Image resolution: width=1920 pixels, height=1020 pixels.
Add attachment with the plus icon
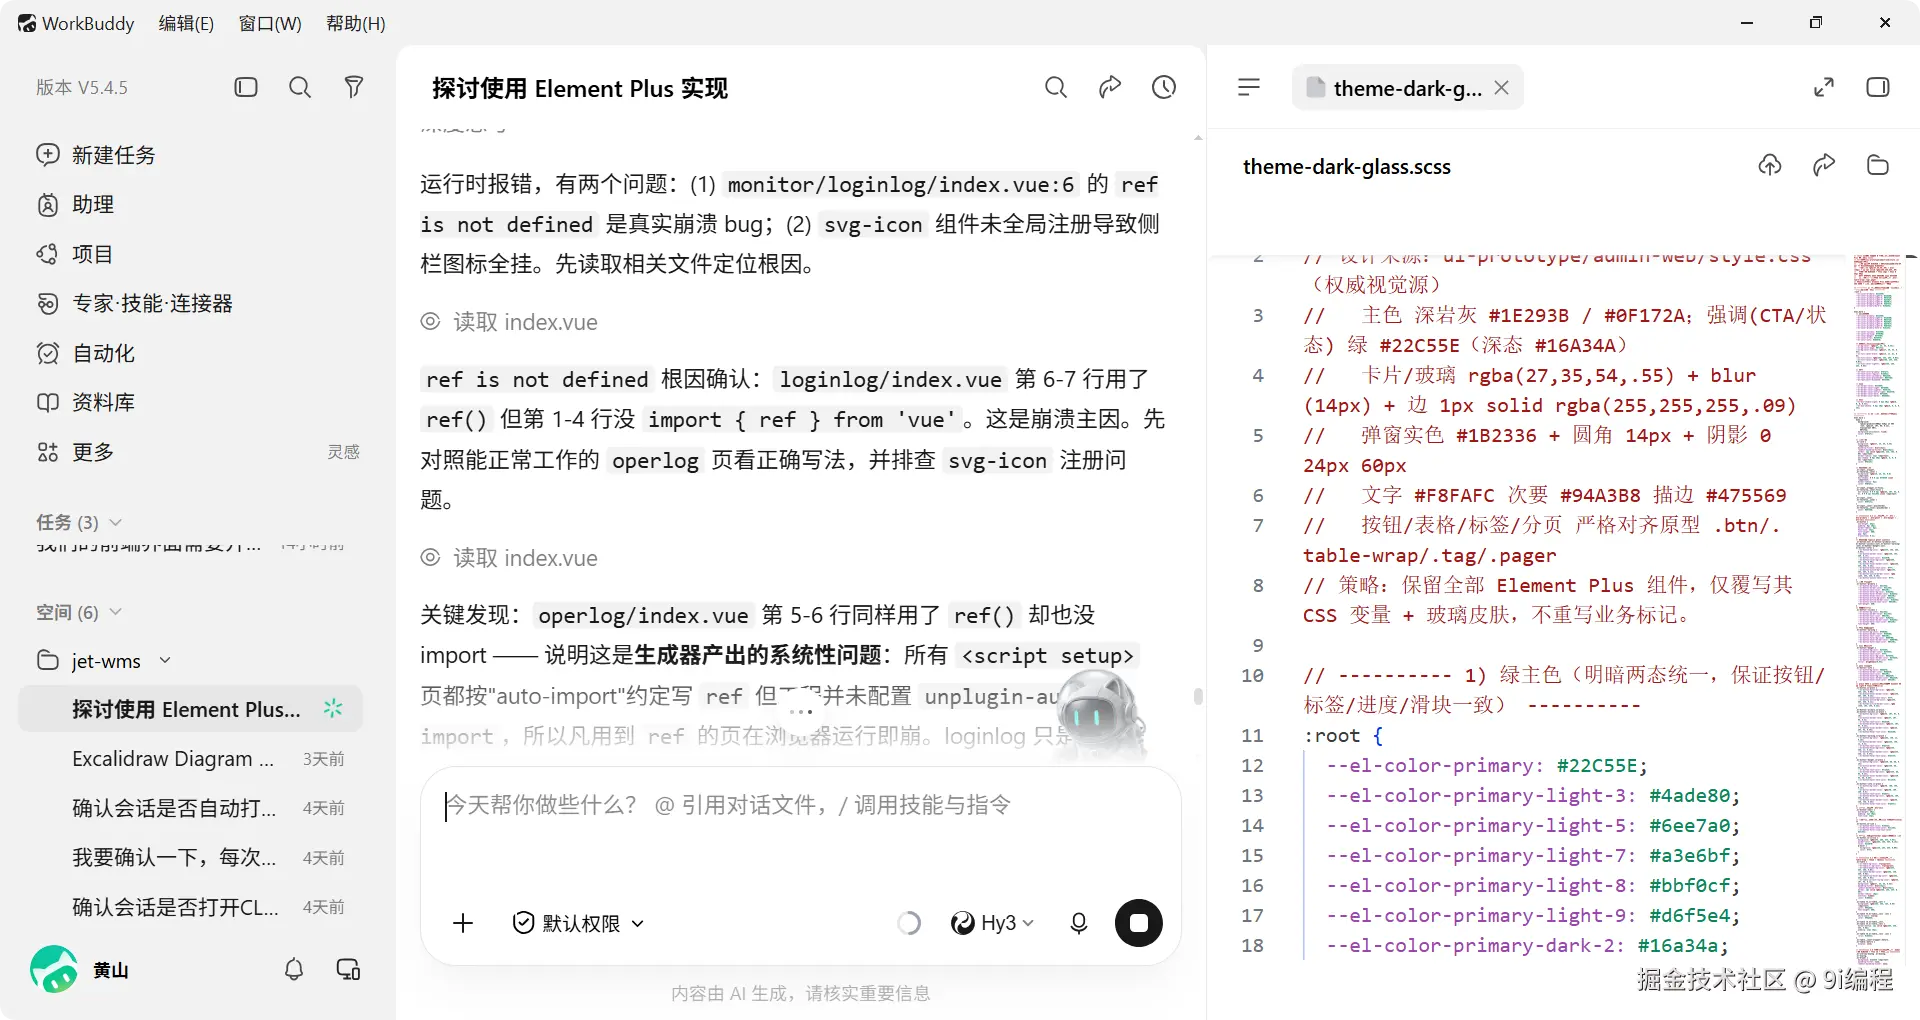click(x=463, y=923)
